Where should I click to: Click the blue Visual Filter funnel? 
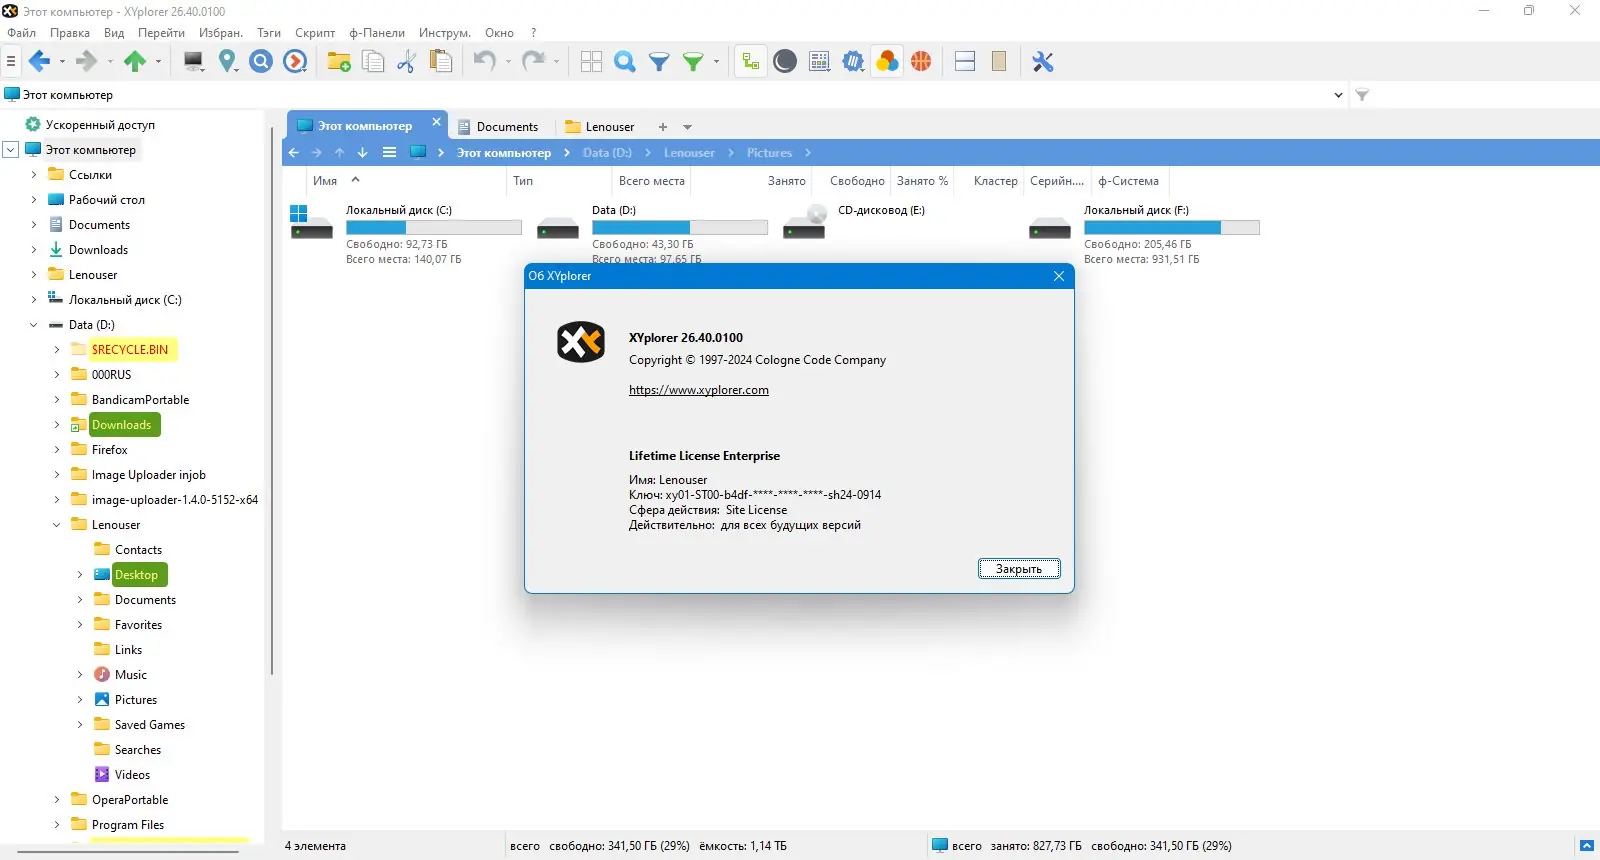click(x=659, y=62)
